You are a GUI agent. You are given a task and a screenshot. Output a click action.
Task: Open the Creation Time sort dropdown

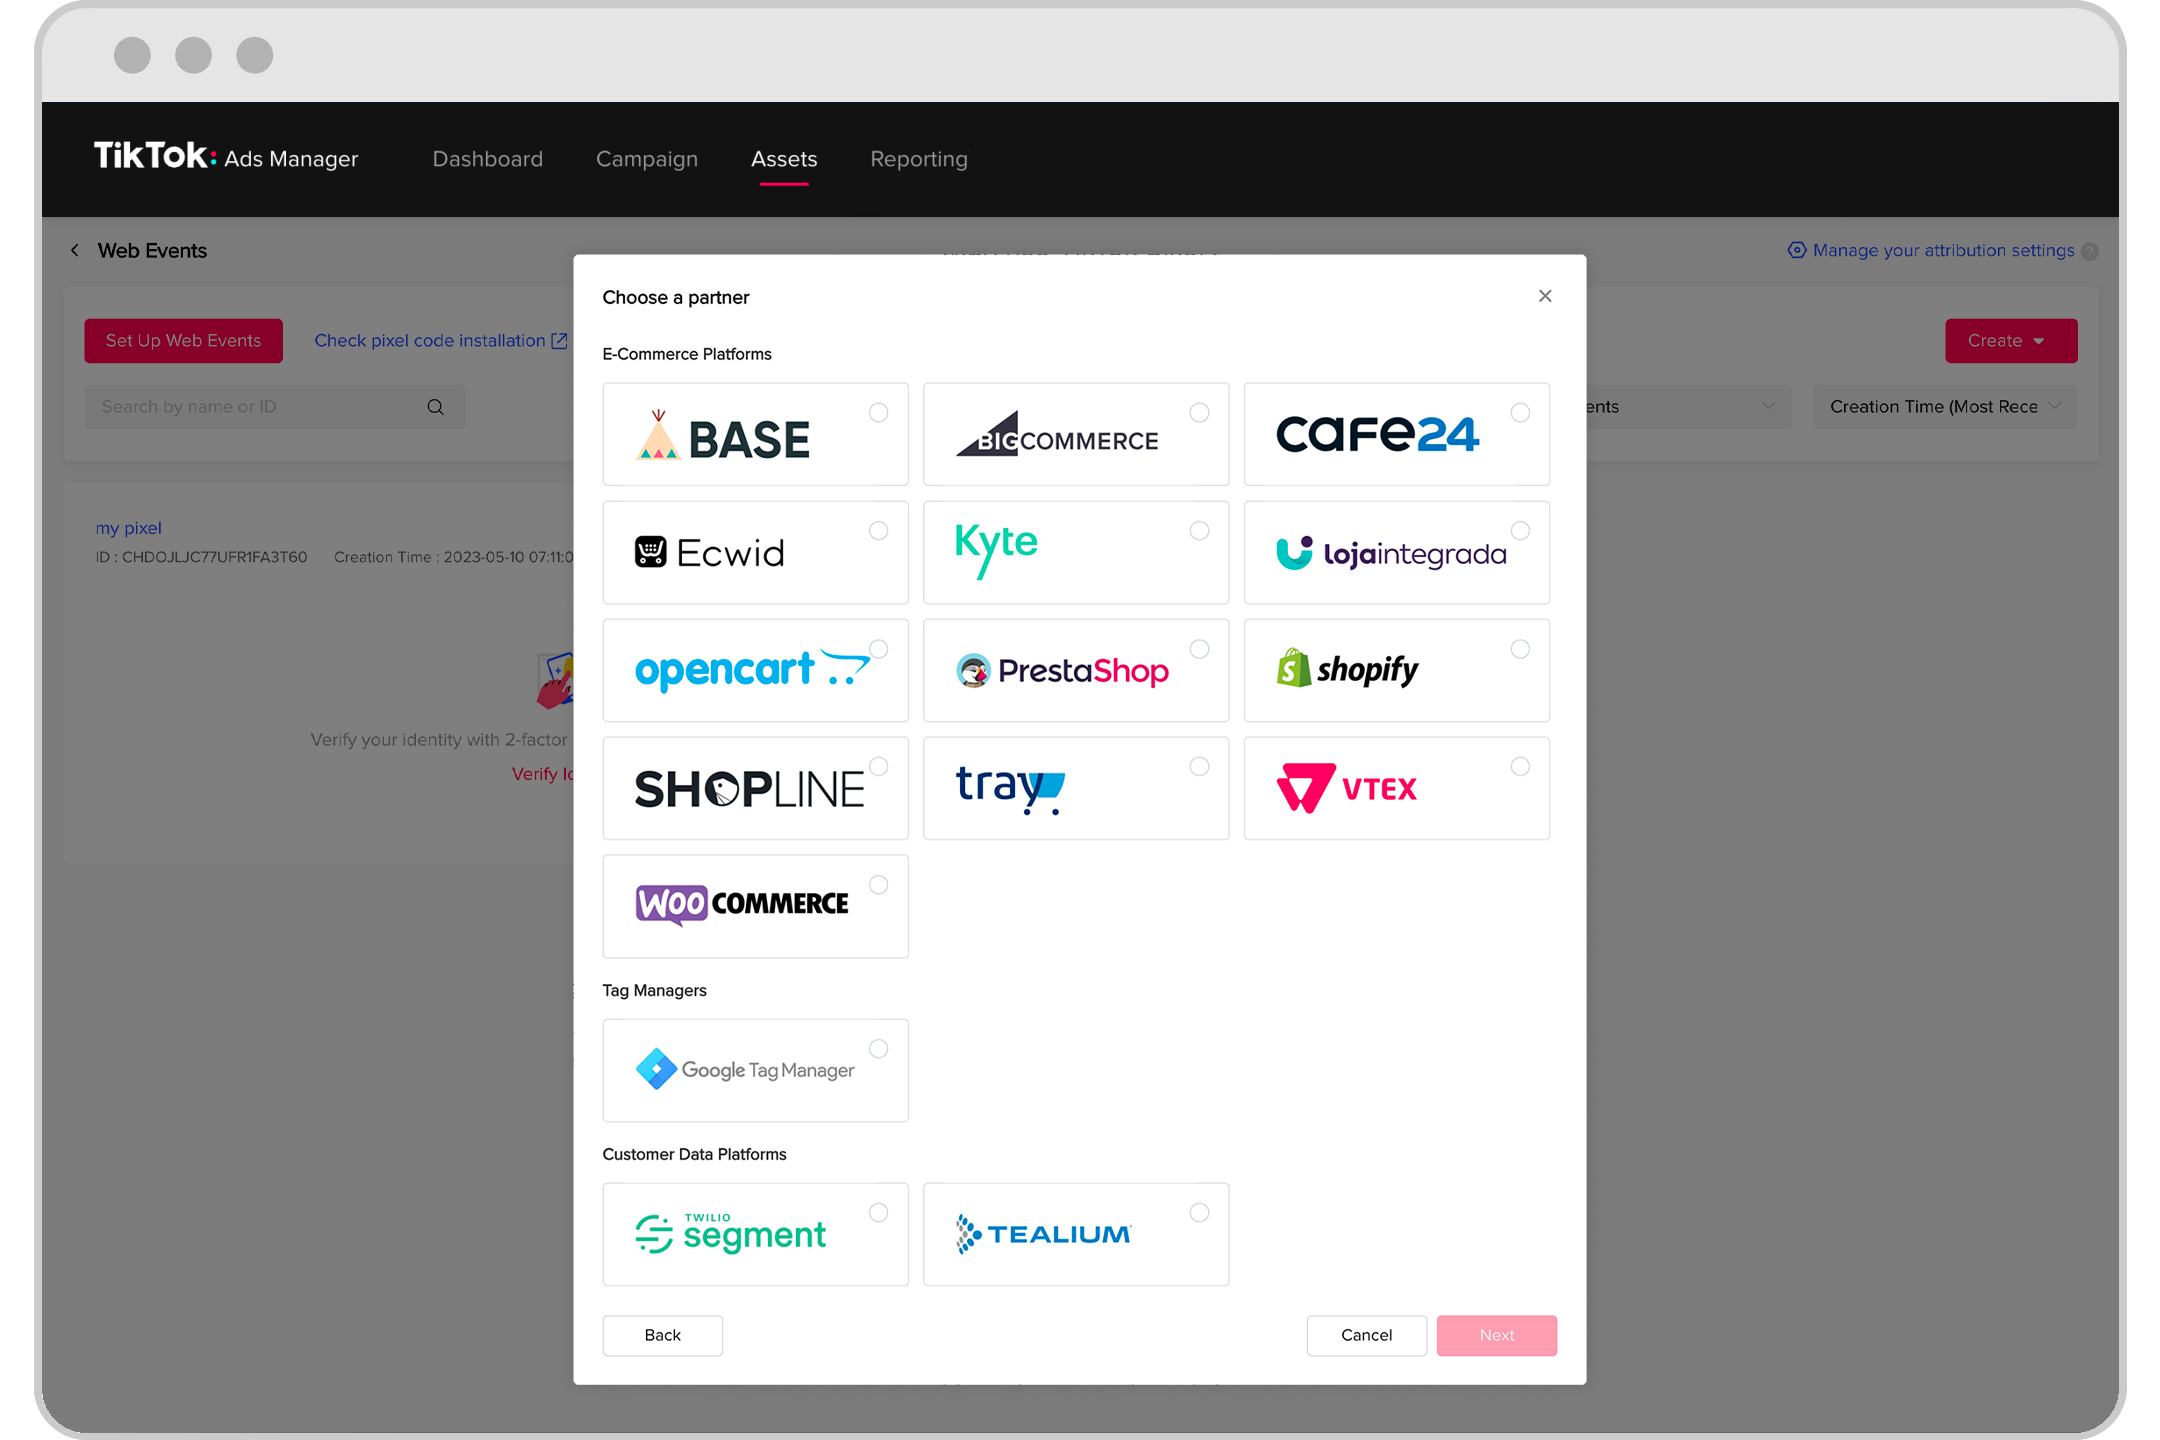[1945, 407]
